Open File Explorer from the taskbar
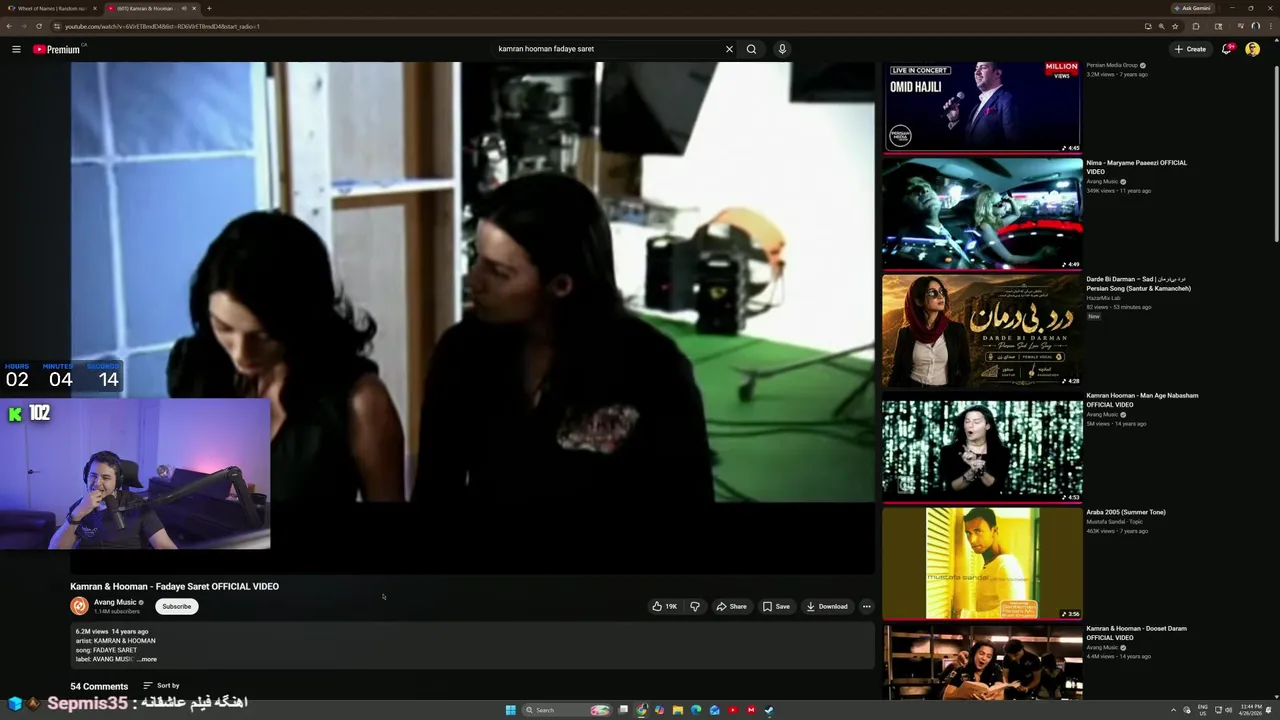The height and width of the screenshot is (720, 1280). [x=678, y=710]
